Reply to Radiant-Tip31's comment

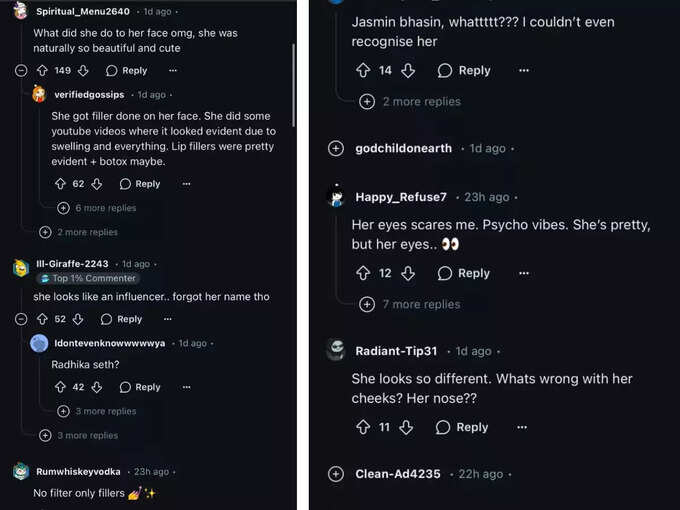click(x=462, y=427)
